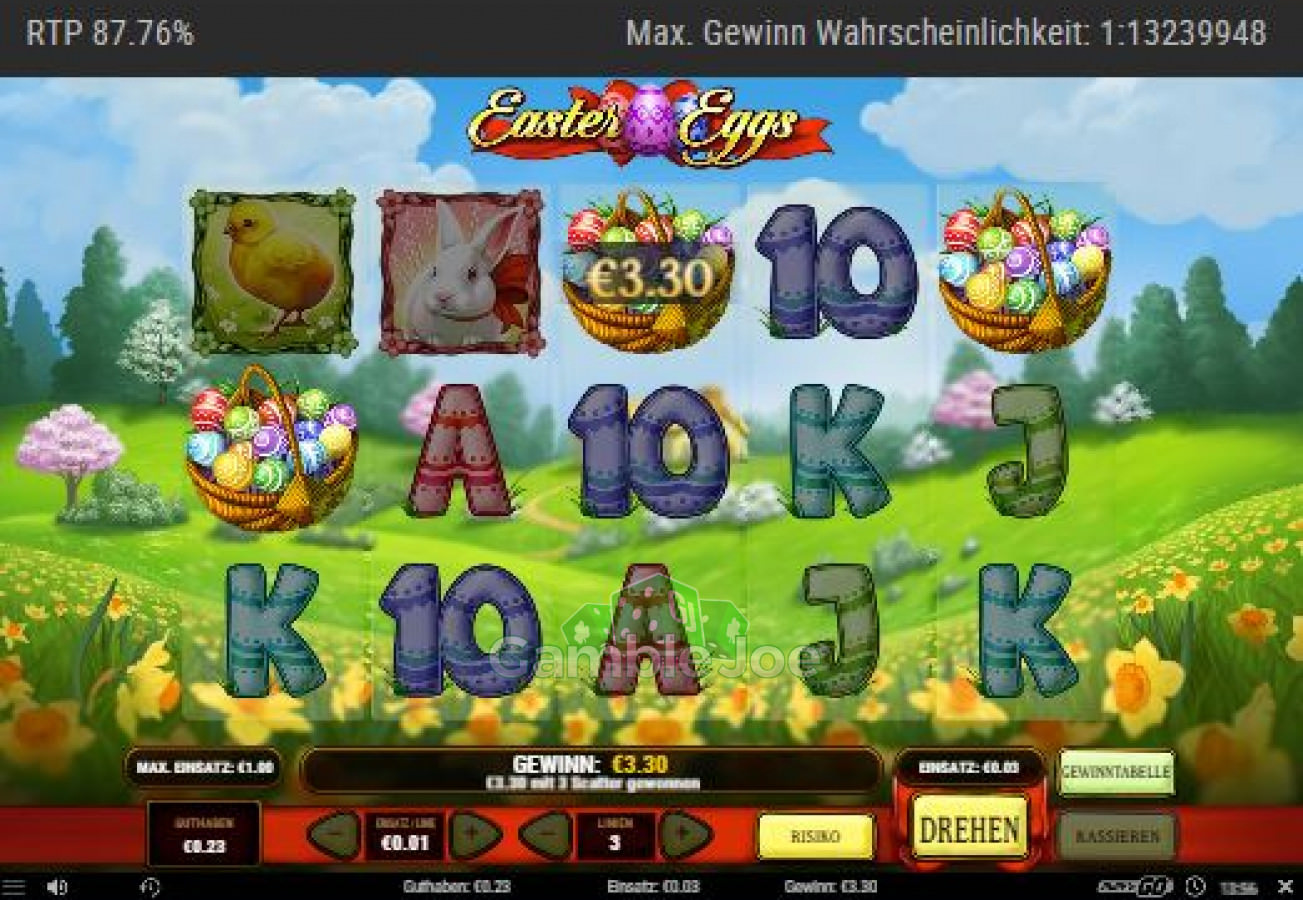Click the clock icon in bottom bar

pos(1195,886)
